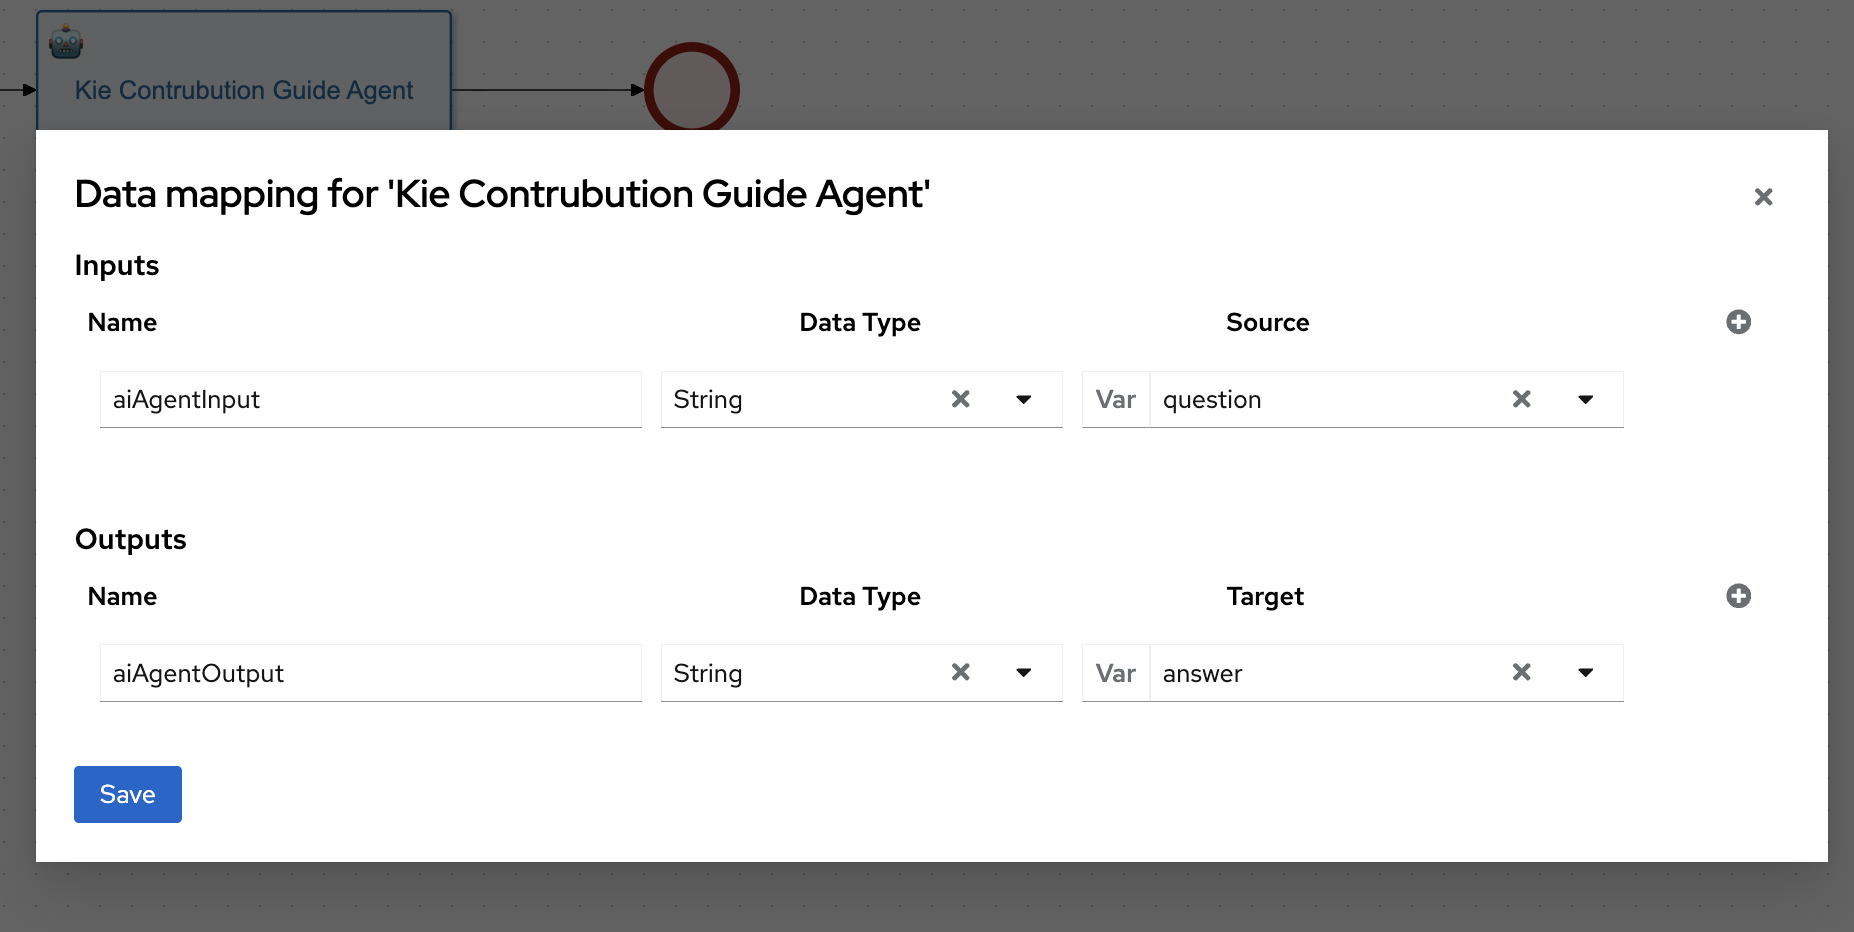Image resolution: width=1854 pixels, height=932 pixels.
Task: Edit the aiAgentInput name field
Action: pos(370,400)
